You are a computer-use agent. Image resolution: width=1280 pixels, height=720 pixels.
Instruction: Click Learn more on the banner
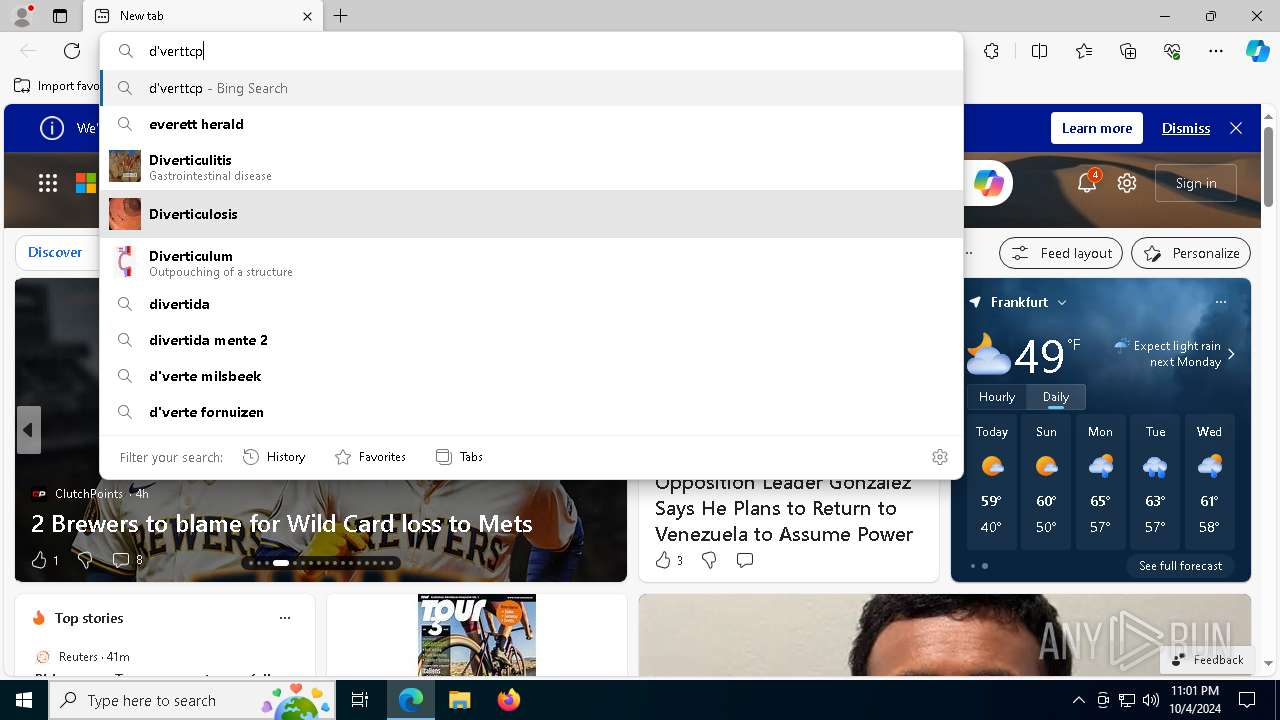(x=1096, y=128)
